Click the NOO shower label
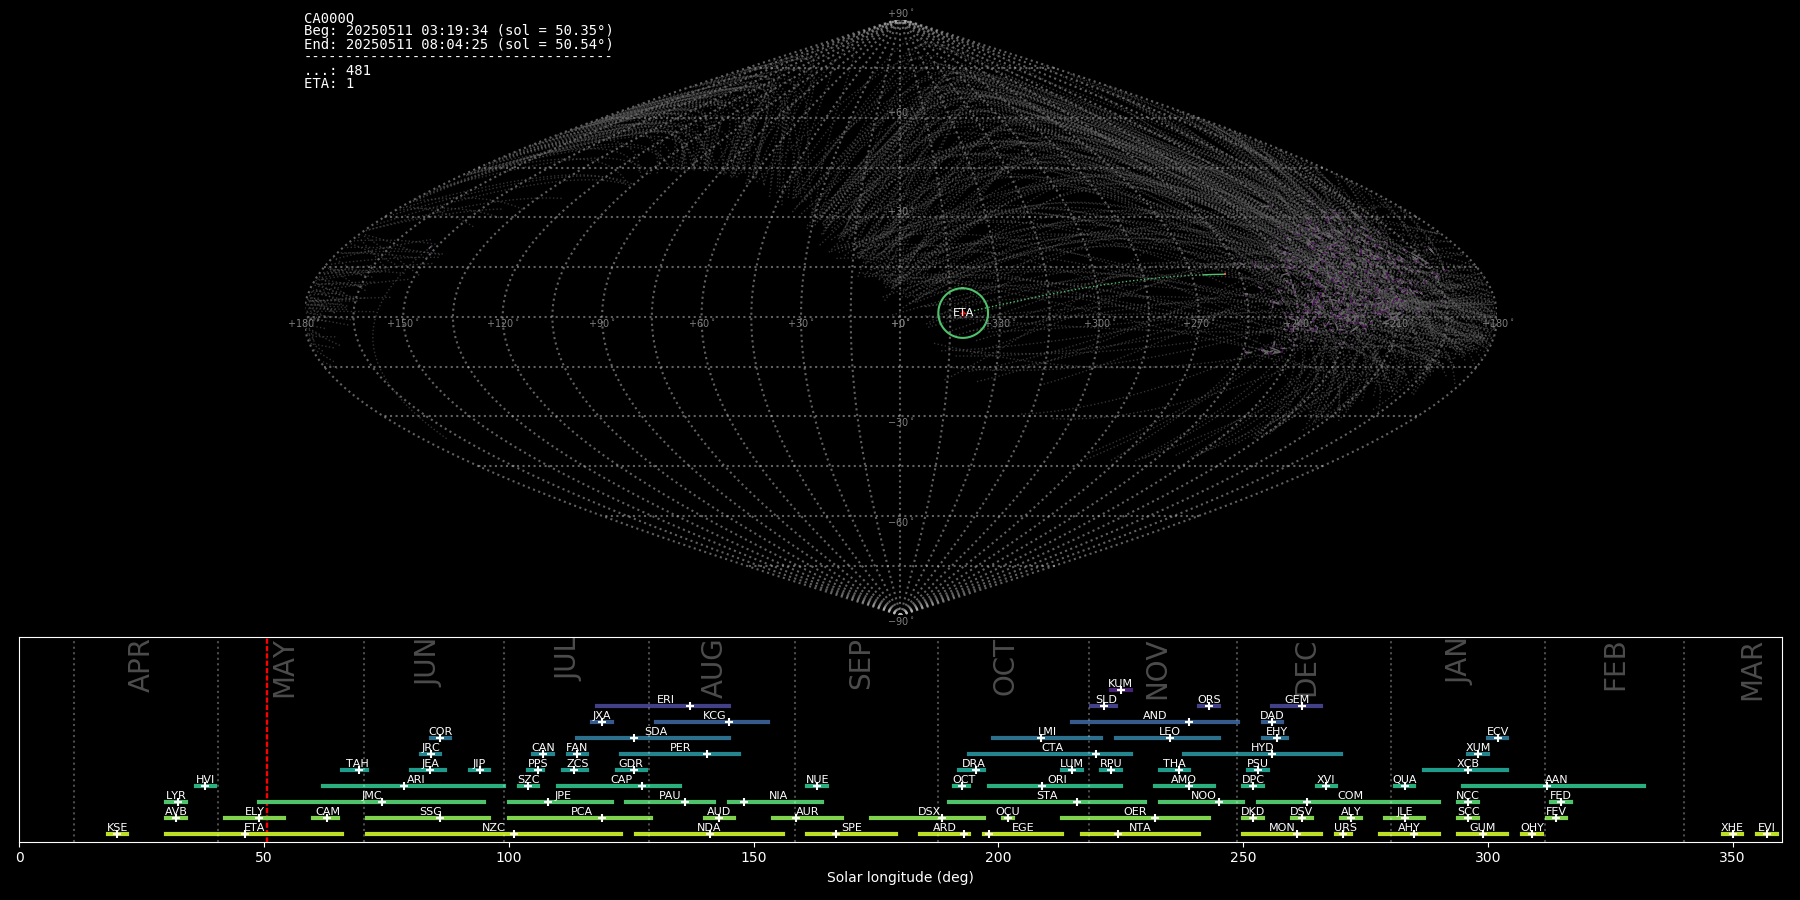 point(1203,796)
